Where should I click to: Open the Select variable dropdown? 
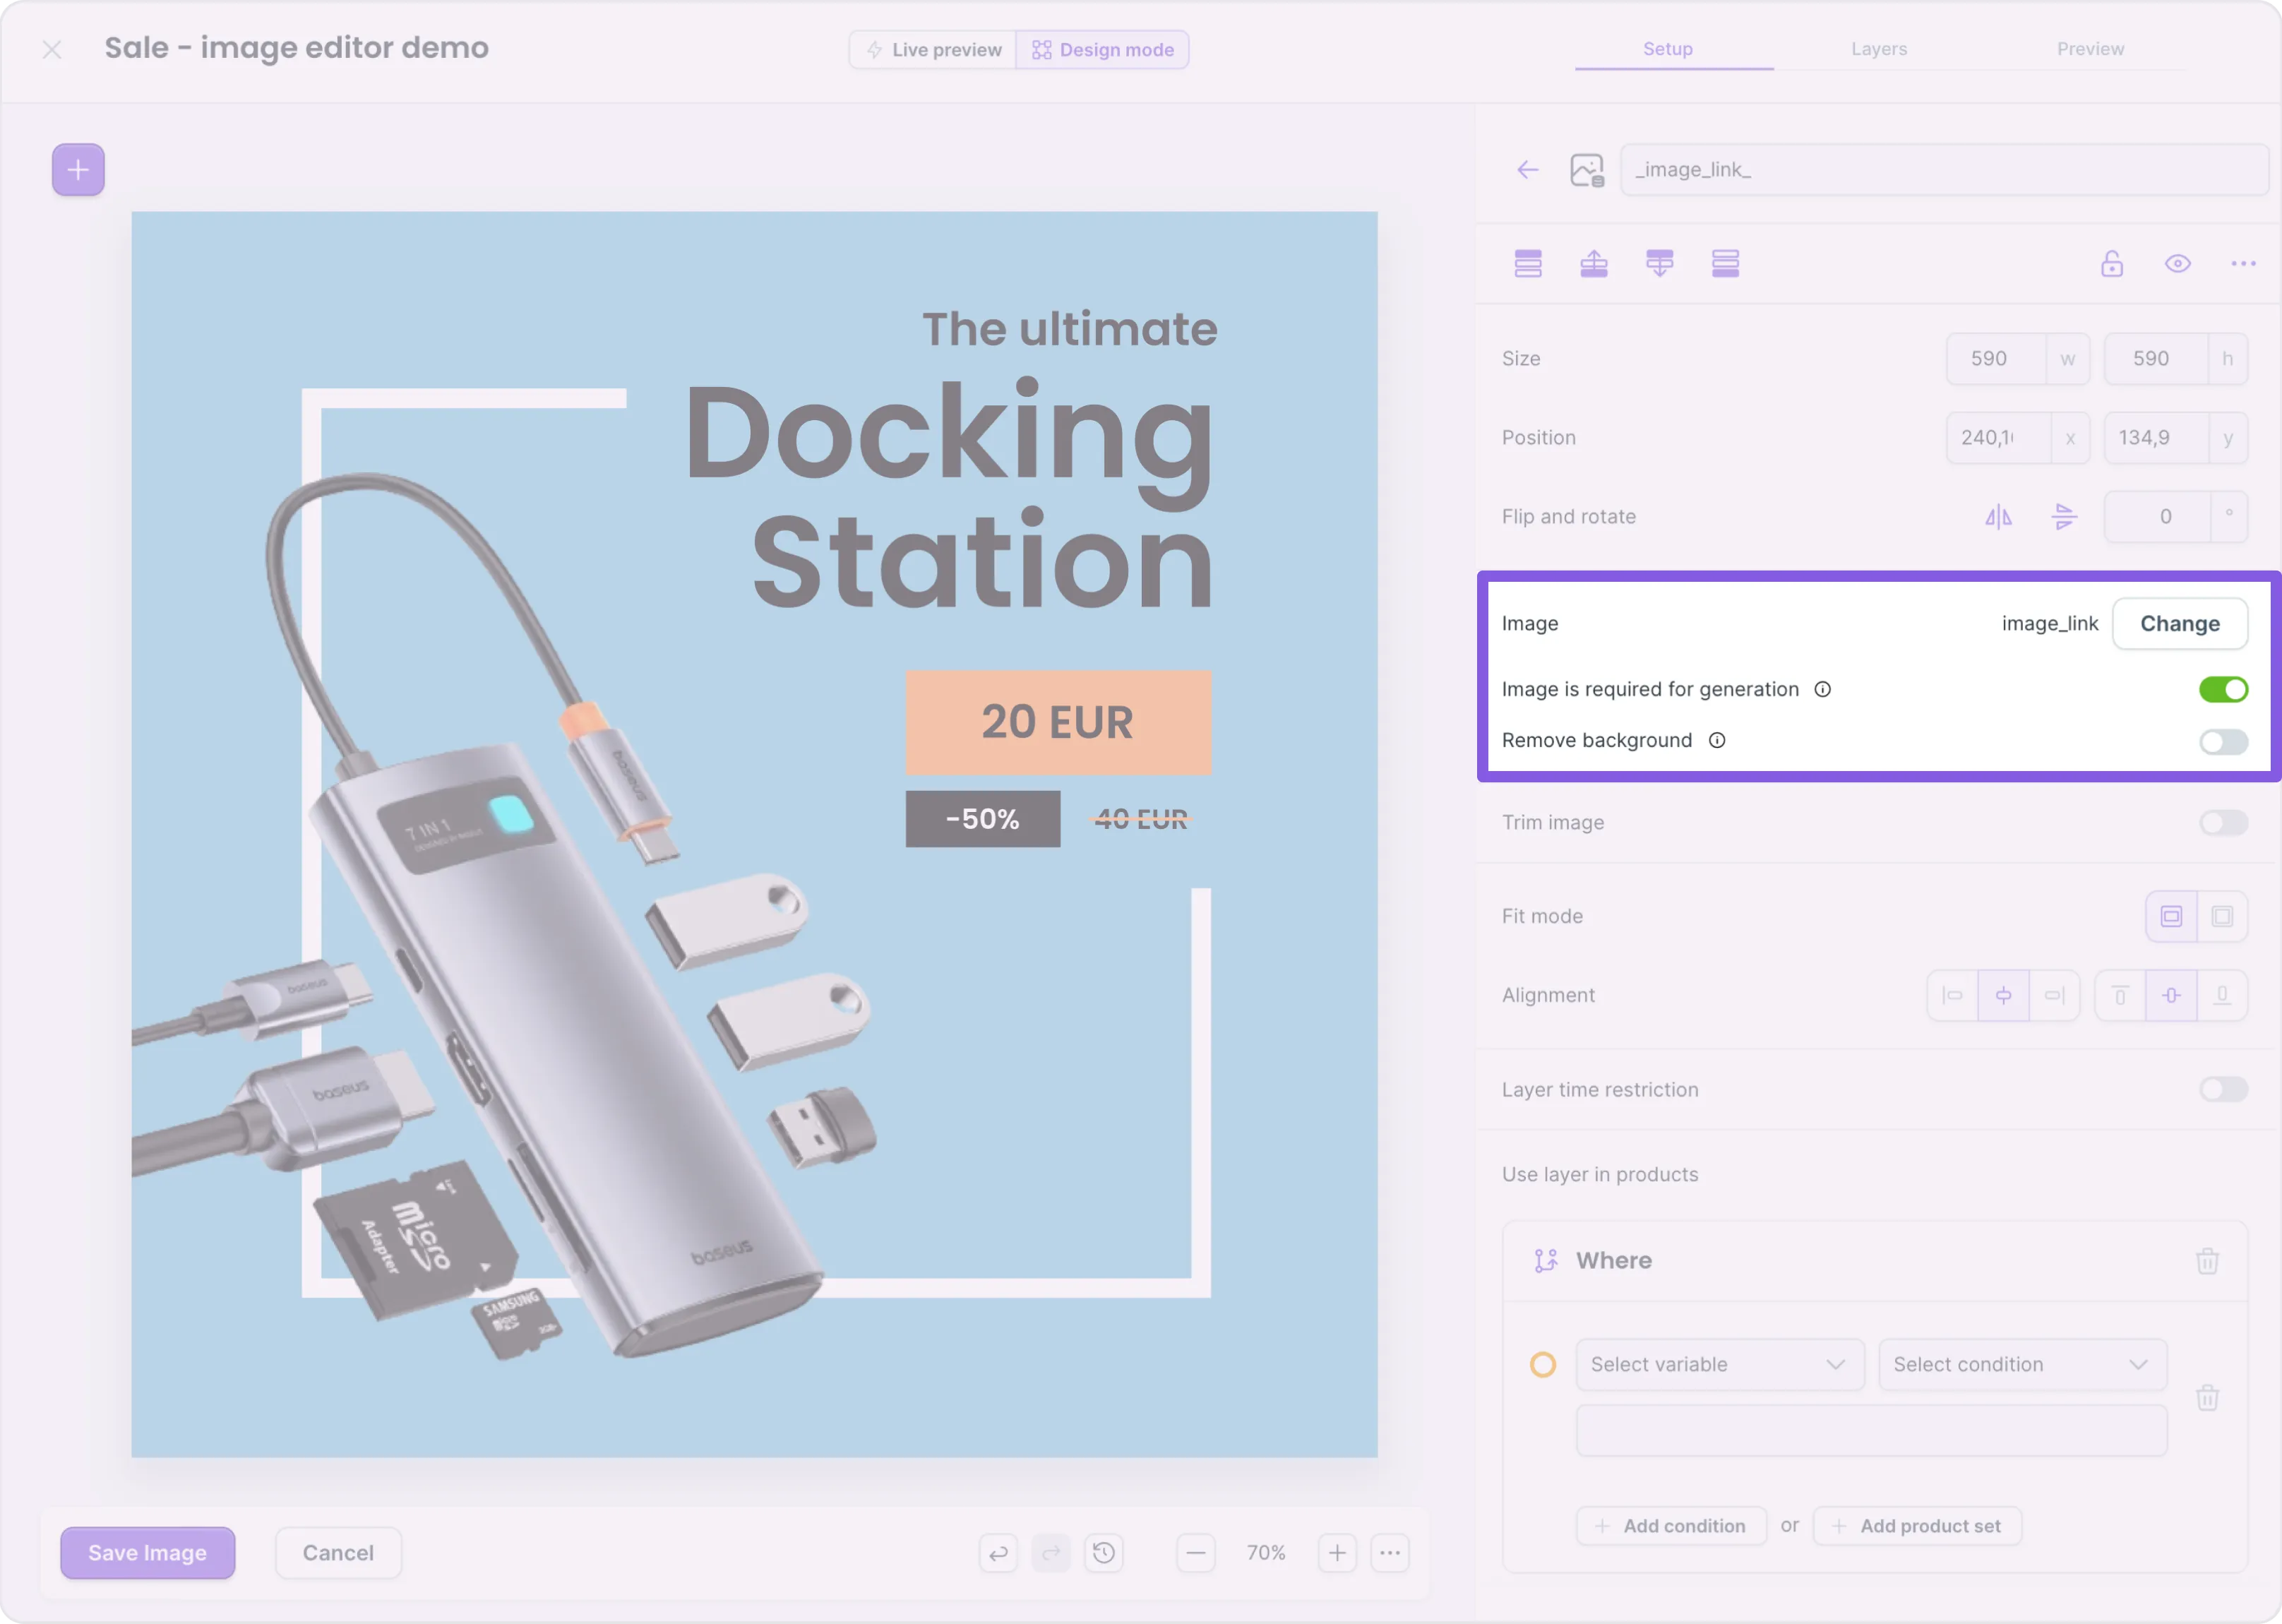(x=1720, y=1364)
